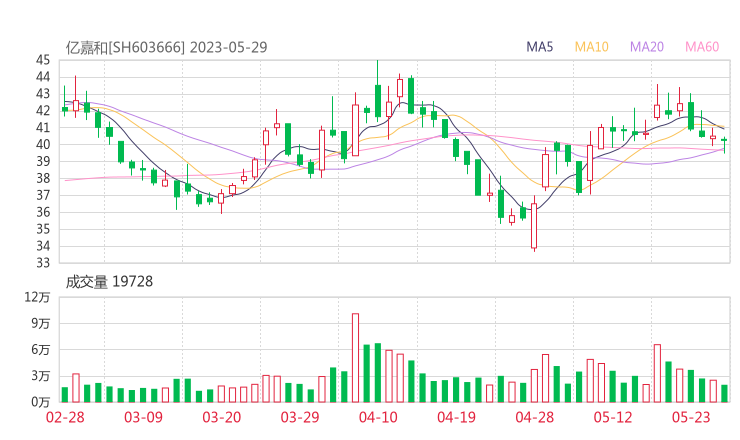Click the price axis value 40
This screenshot has width=740, height=440.
pos(42,144)
